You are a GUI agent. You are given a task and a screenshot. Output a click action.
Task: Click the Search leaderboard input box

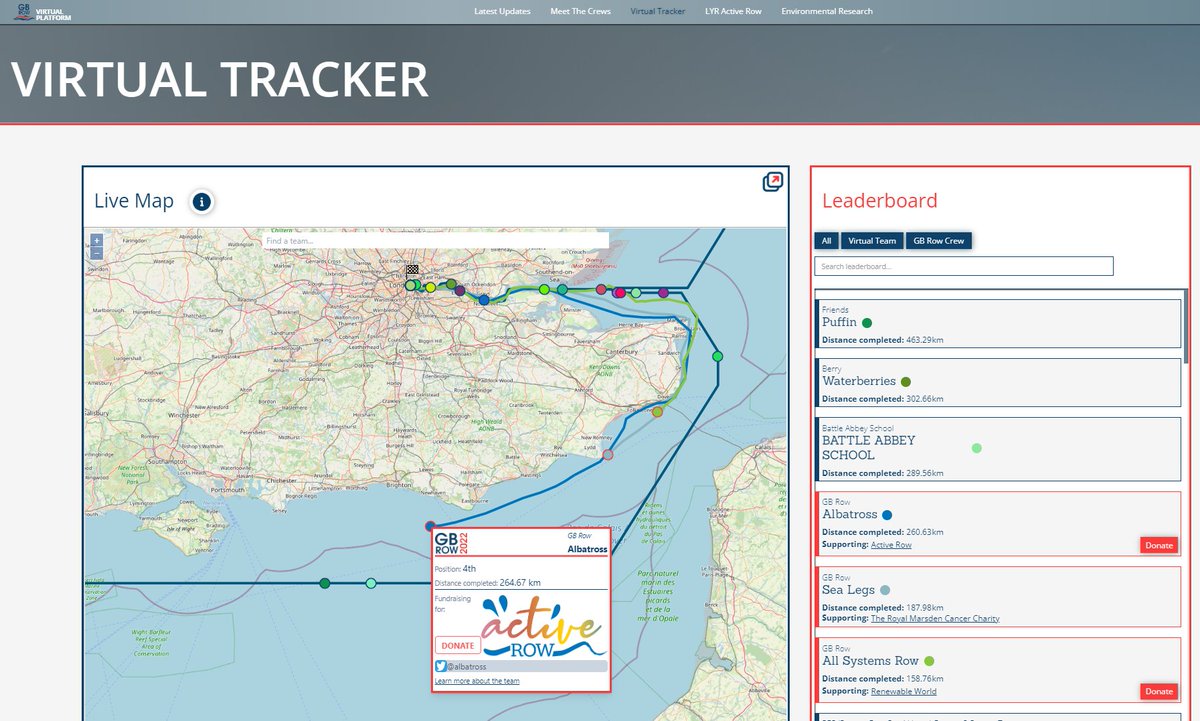(x=964, y=266)
